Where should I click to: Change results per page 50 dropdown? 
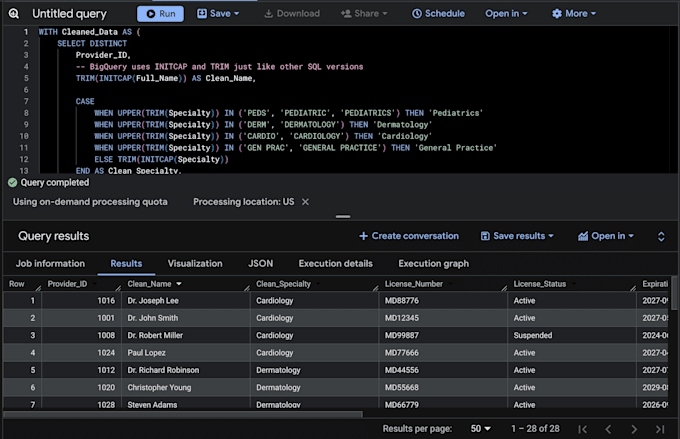click(x=481, y=429)
